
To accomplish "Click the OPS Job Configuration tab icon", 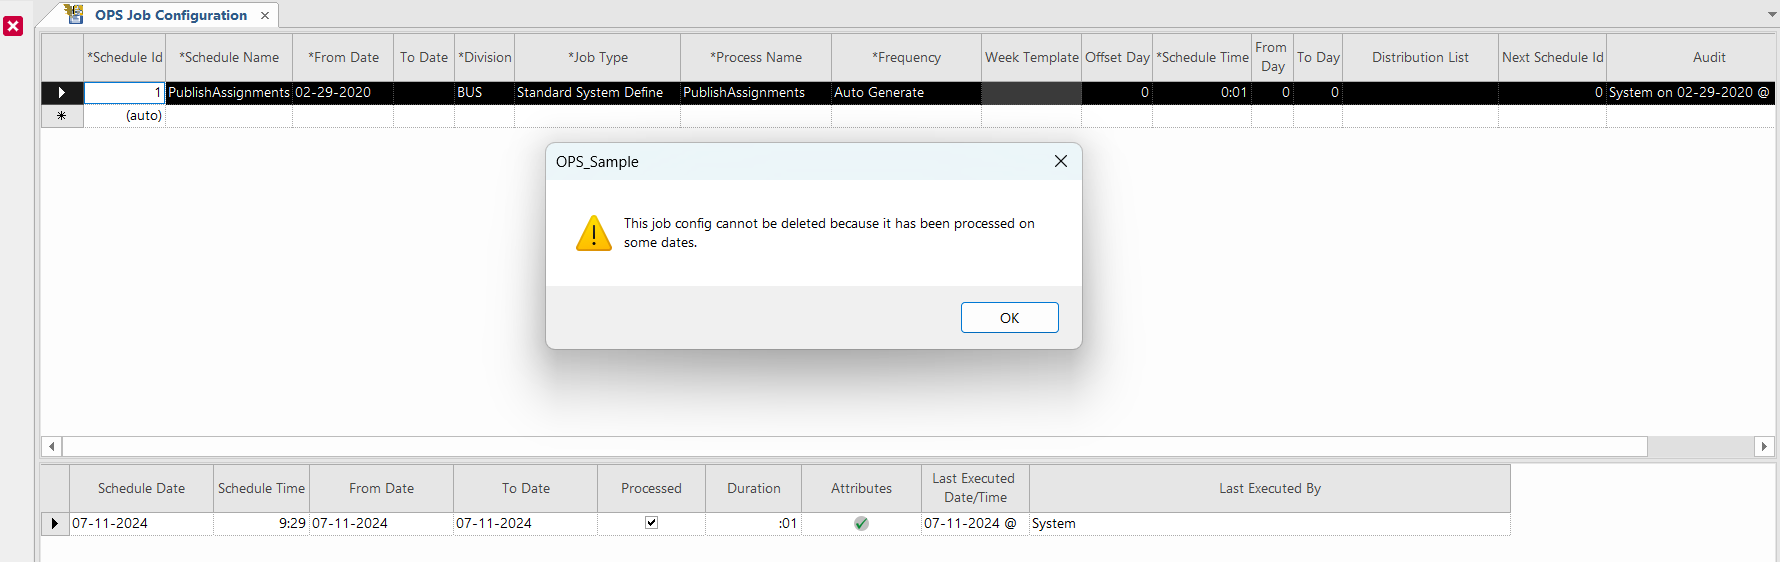I will 74,14.
